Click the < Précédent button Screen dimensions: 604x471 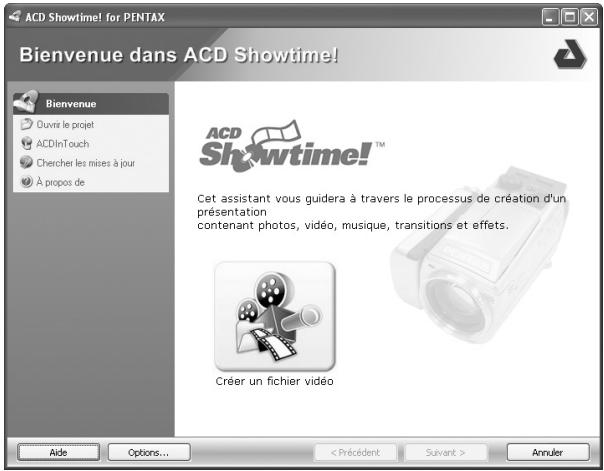coord(356,452)
